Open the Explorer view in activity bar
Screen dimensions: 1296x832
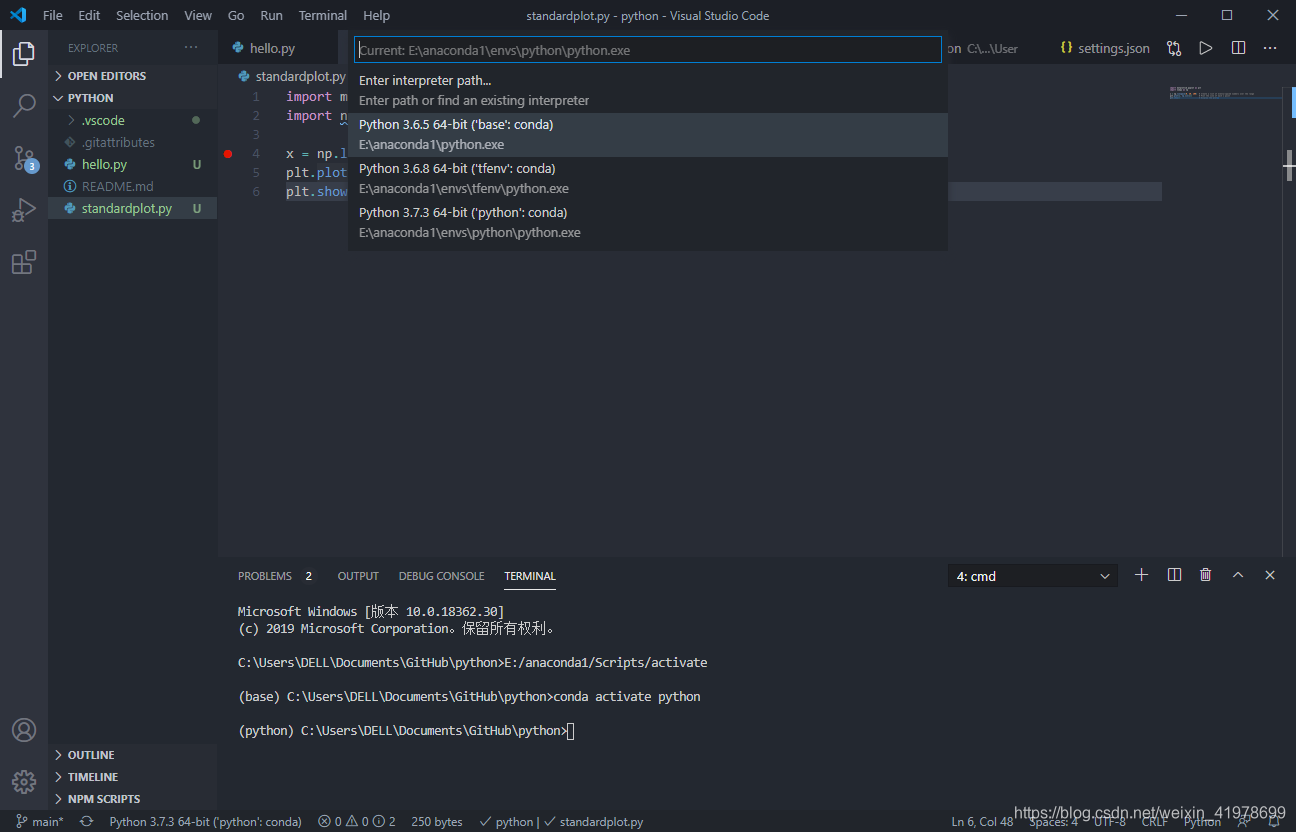(24, 54)
